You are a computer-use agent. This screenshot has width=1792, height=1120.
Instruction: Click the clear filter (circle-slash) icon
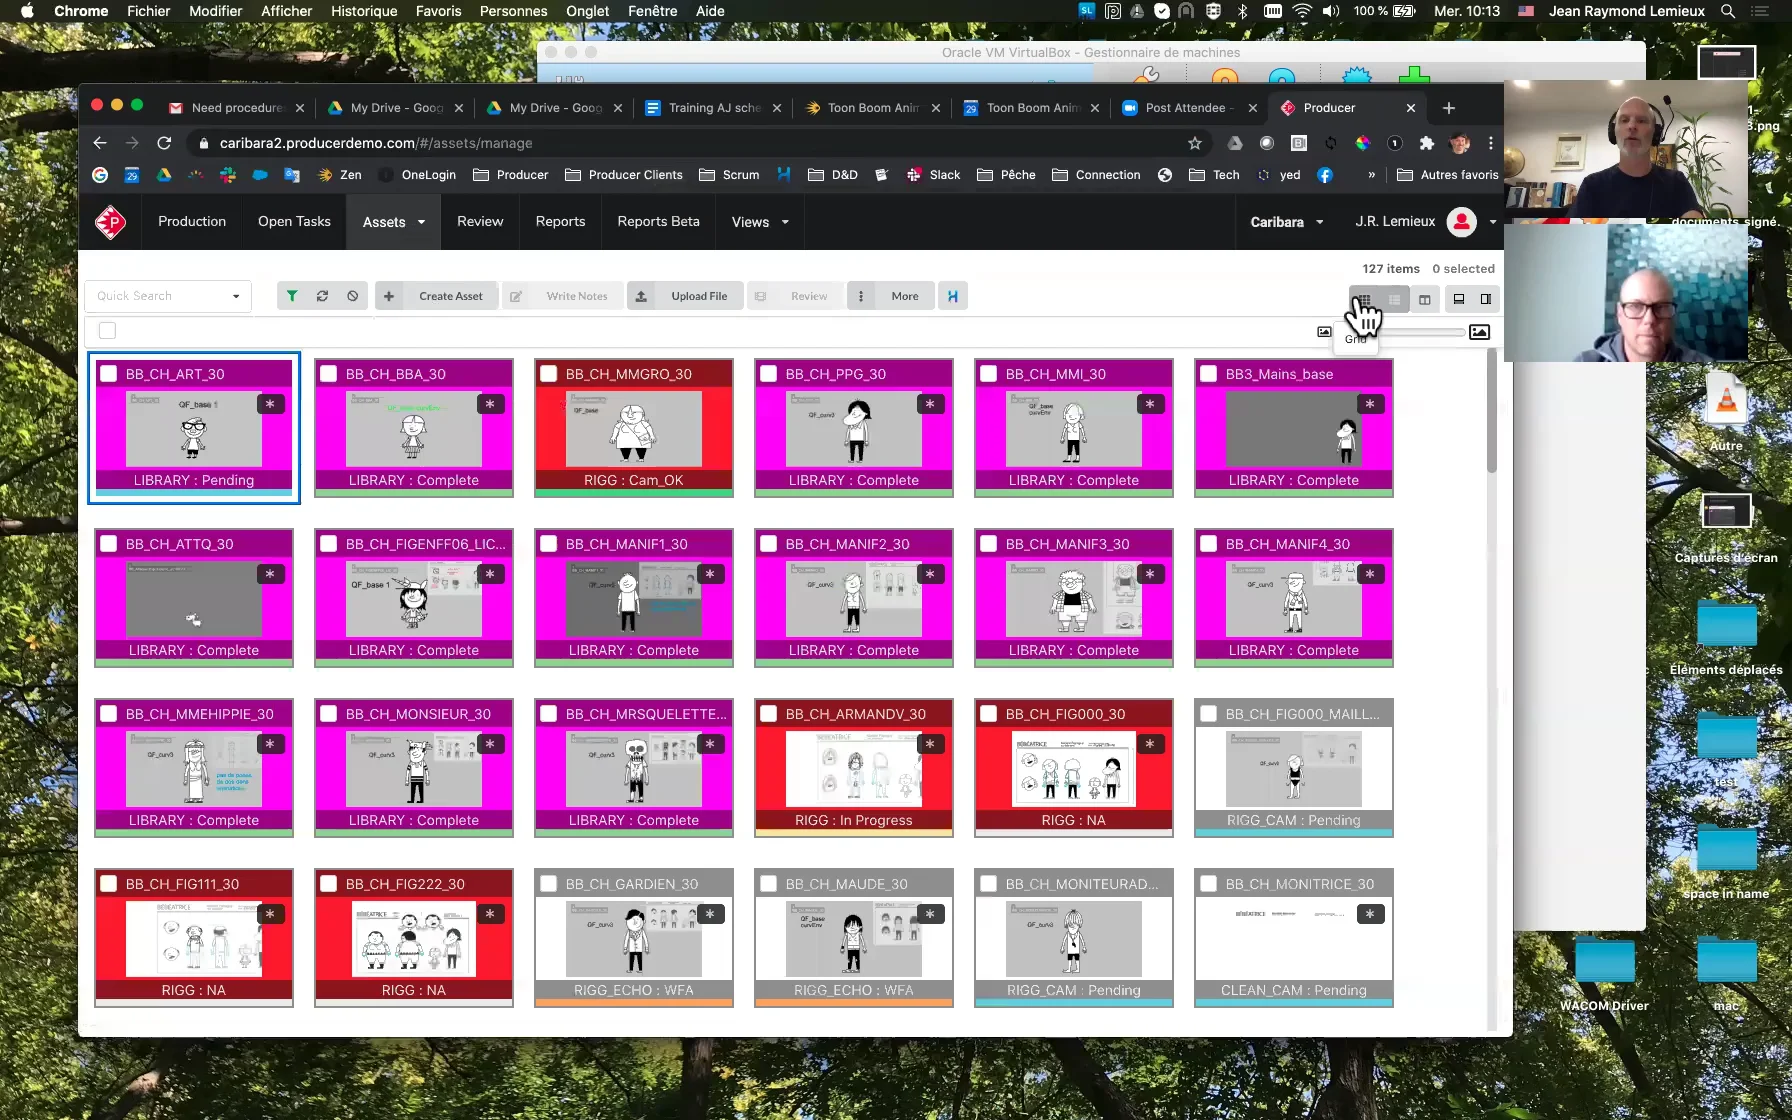point(353,296)
